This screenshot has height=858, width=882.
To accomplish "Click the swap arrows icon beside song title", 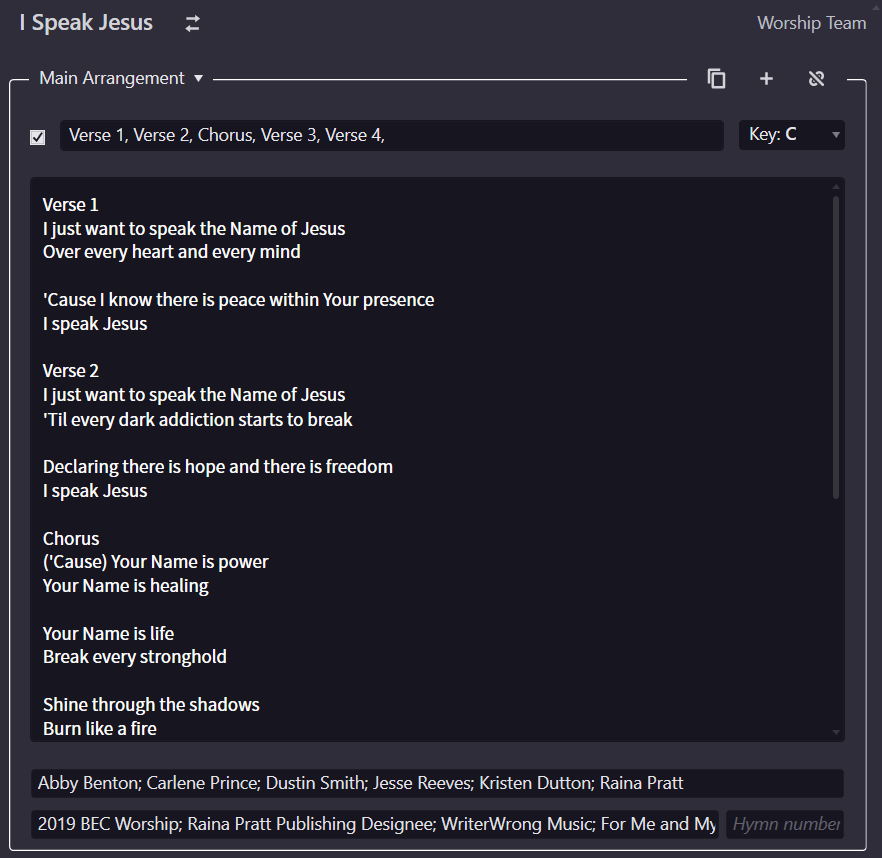I will click(192, 24).
